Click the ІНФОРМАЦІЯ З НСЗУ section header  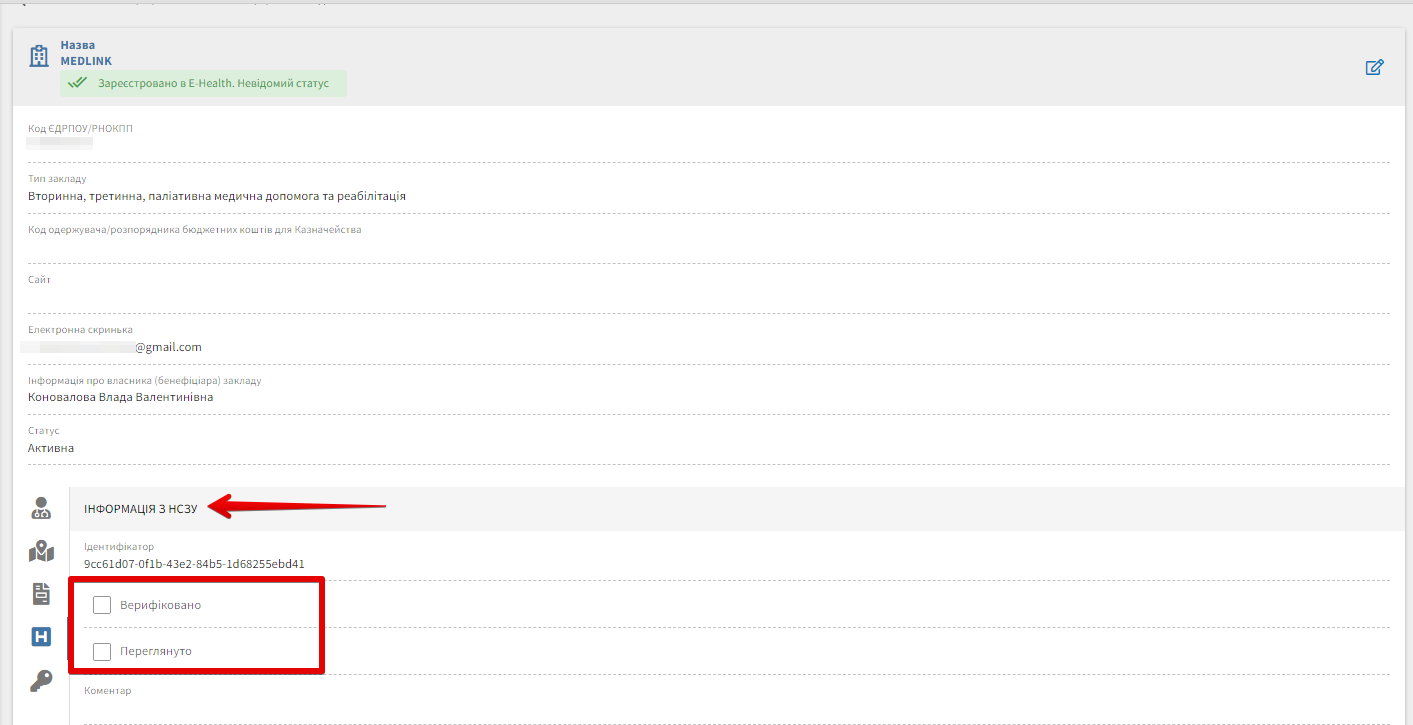click(x=141, y=509)
